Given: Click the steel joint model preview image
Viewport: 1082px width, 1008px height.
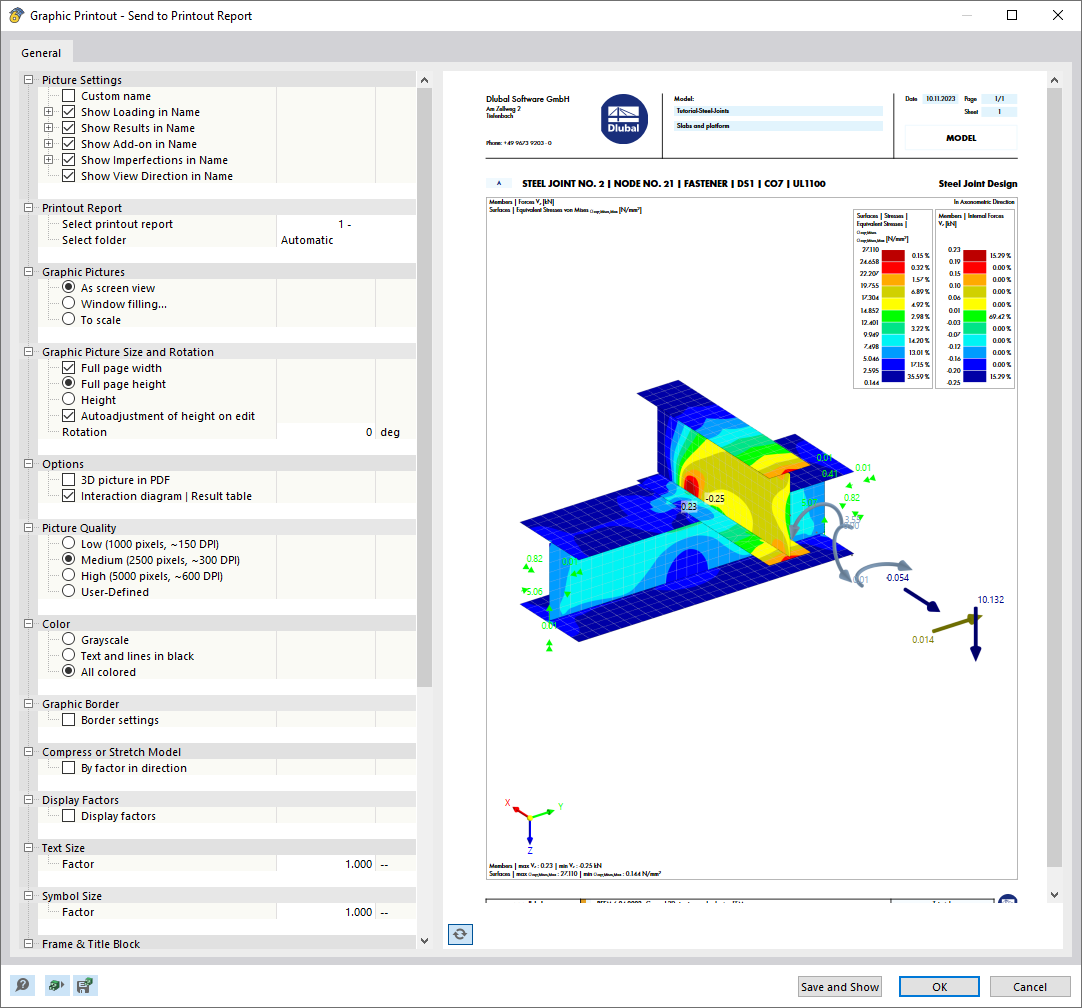Looking at the screenshot, I should click(x=687, y=513).
